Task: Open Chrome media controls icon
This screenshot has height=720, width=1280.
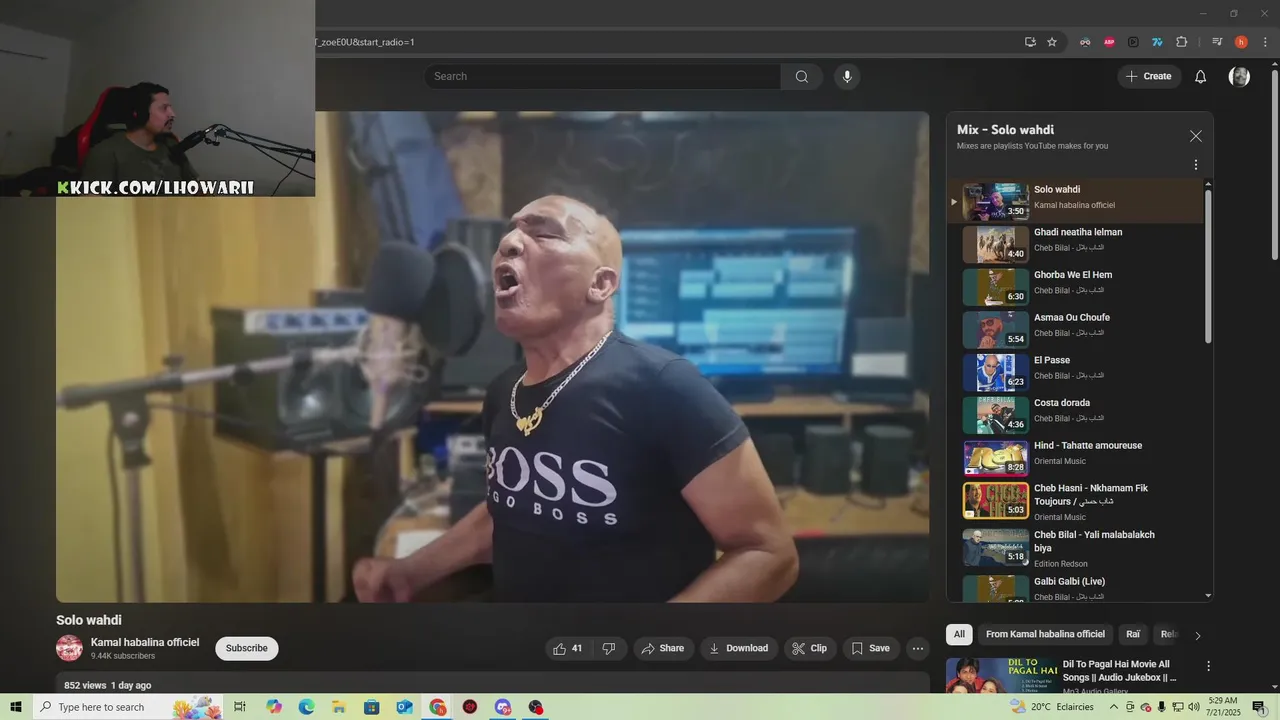Action: pyautogui.click(x=1217, y=42)
